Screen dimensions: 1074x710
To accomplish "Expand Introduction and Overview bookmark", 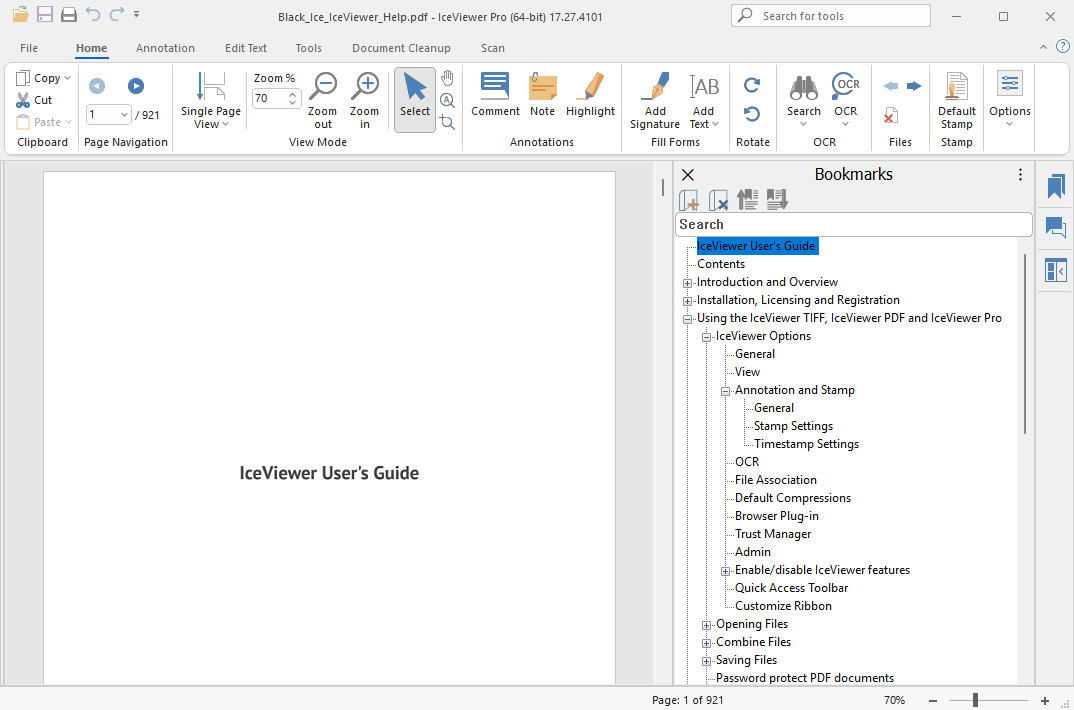I will point(687,283).
